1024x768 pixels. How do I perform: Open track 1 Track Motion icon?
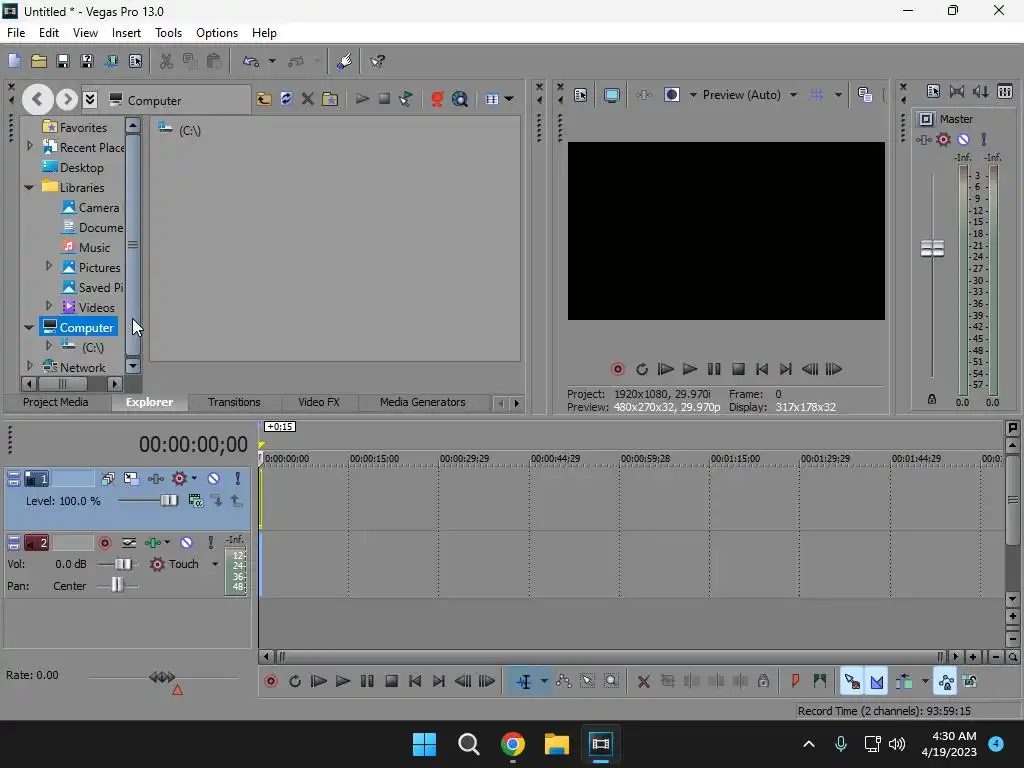[x=131, y=479]
